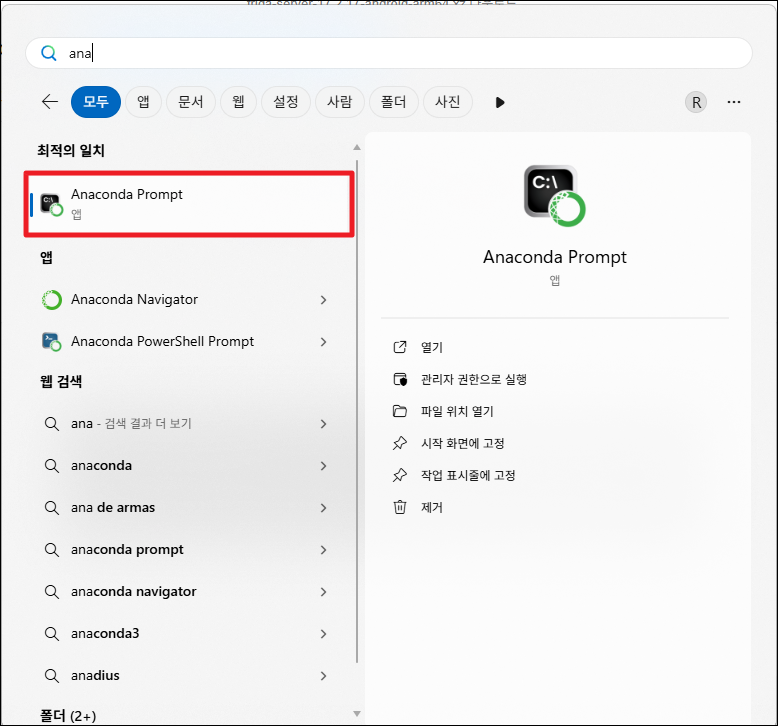
Task: Click the Anaconda PowerShell Prompt icon
Action: coord(52,341)
